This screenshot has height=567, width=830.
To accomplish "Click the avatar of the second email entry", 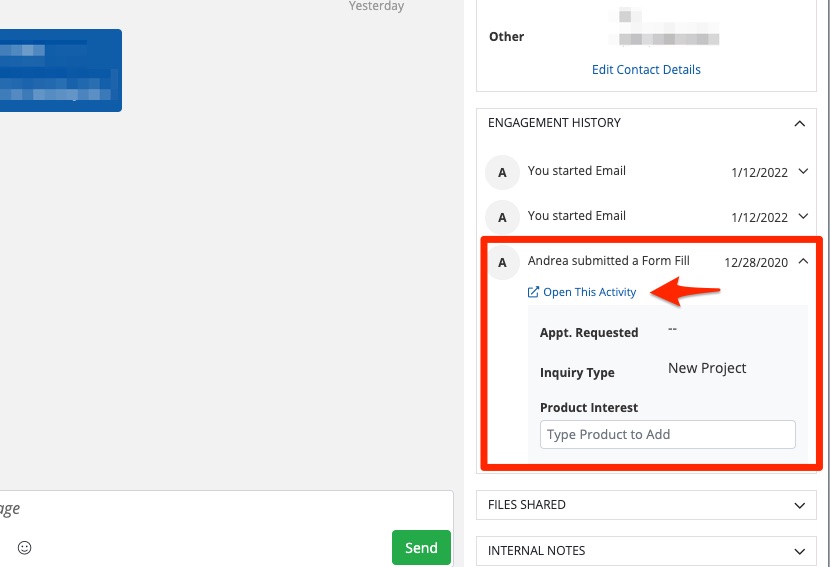I will pos(502,217).
